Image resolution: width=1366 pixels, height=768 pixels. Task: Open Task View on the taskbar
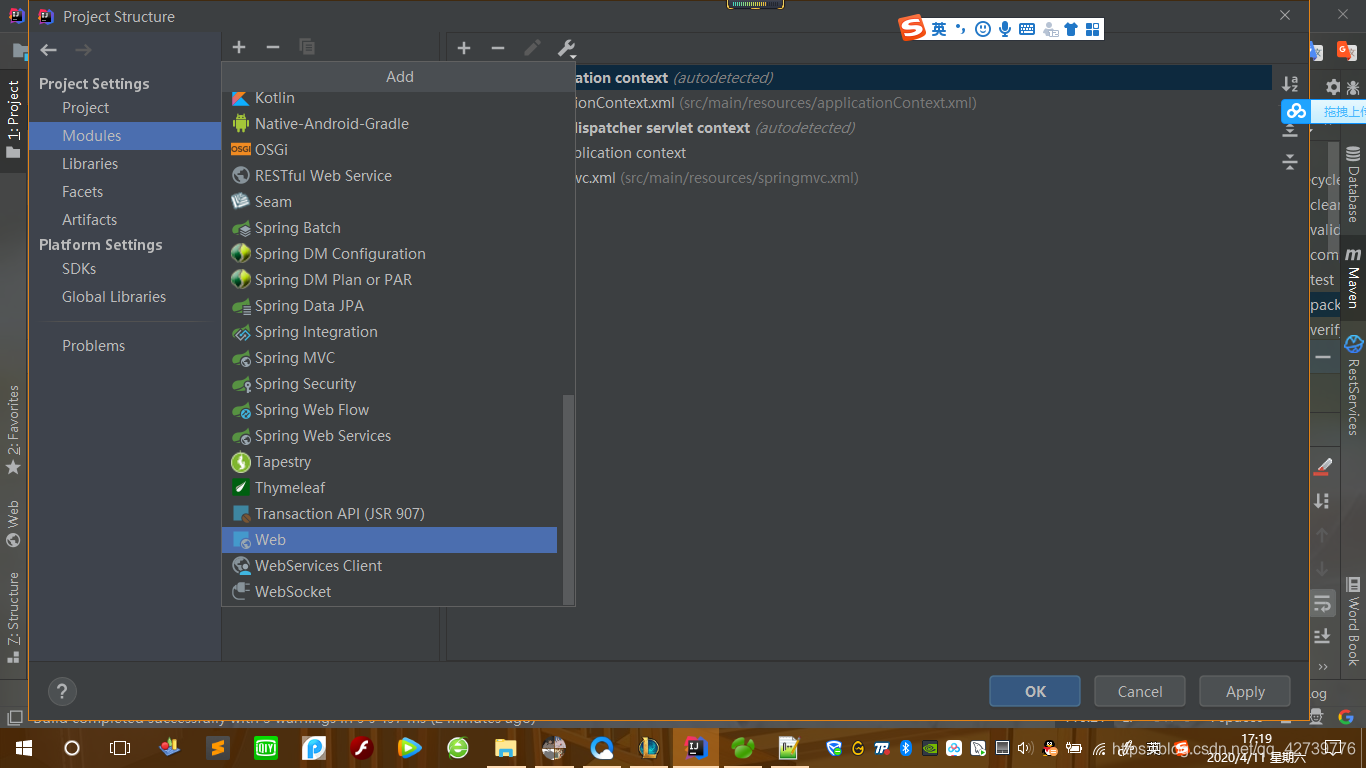119,748
